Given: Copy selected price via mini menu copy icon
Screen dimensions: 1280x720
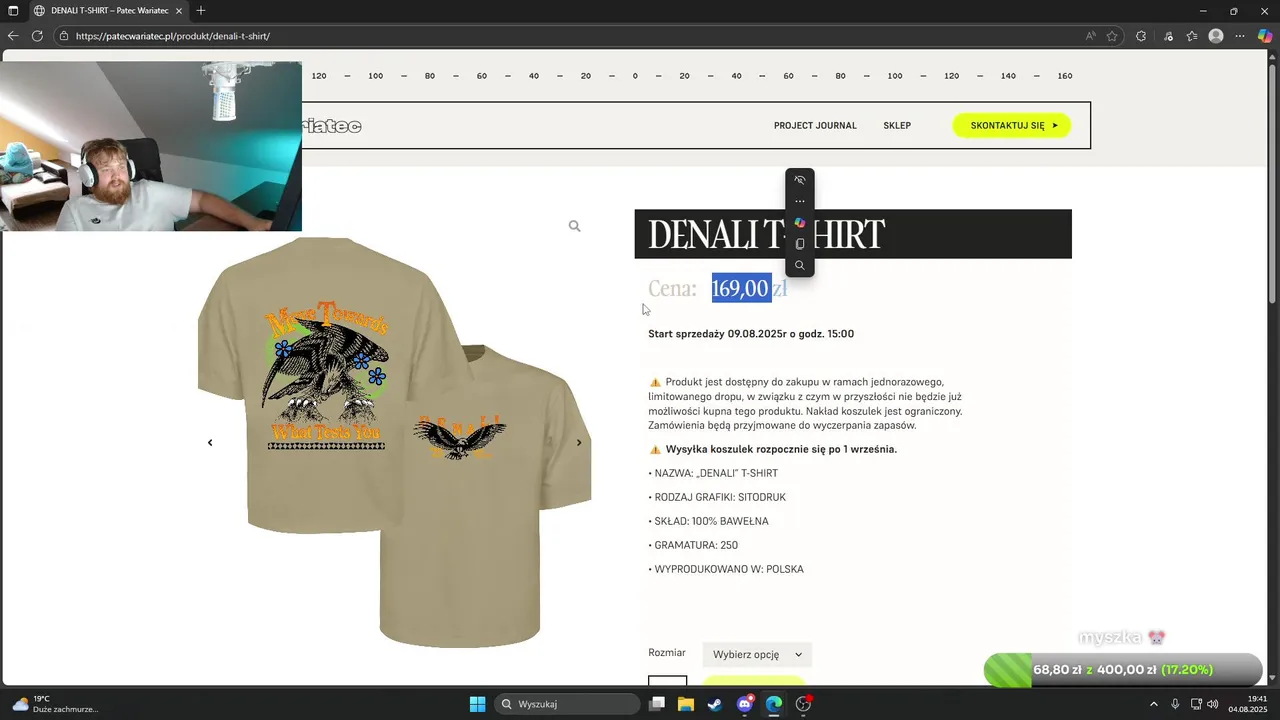Looking at the screenshot, I should pos(800,244).
